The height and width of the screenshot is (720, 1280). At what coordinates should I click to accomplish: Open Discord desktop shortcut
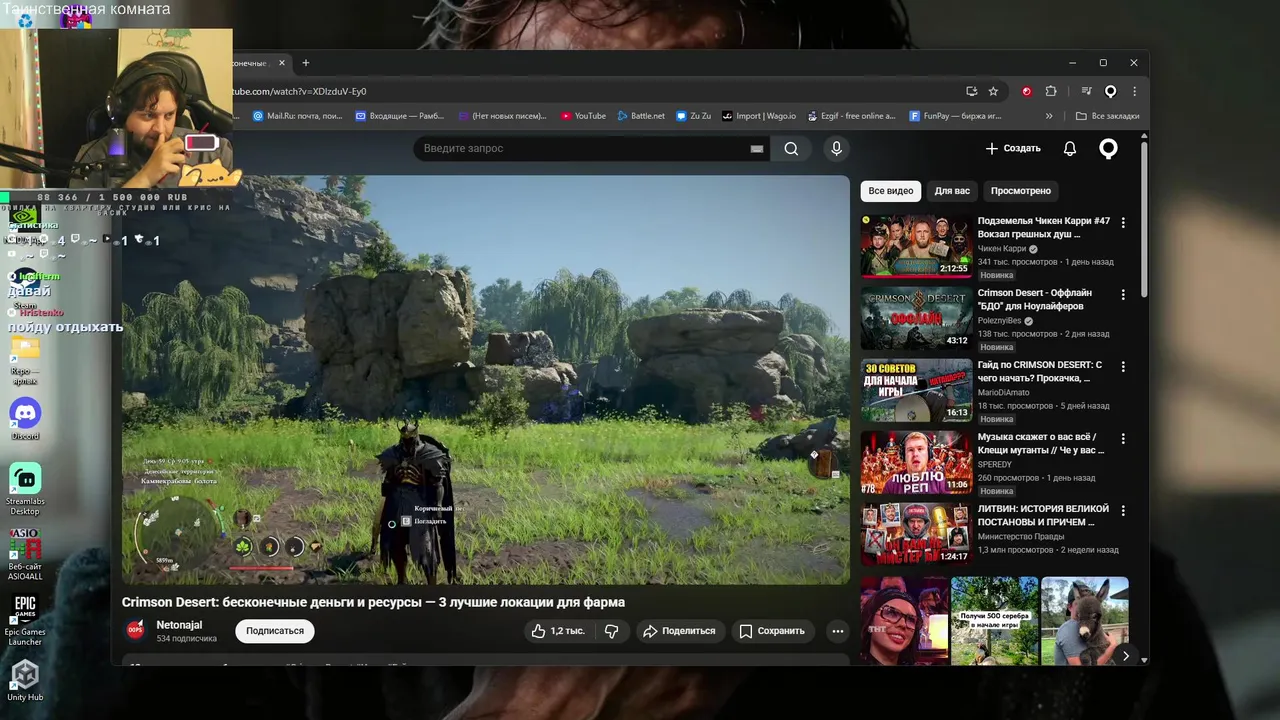[25, 418]
